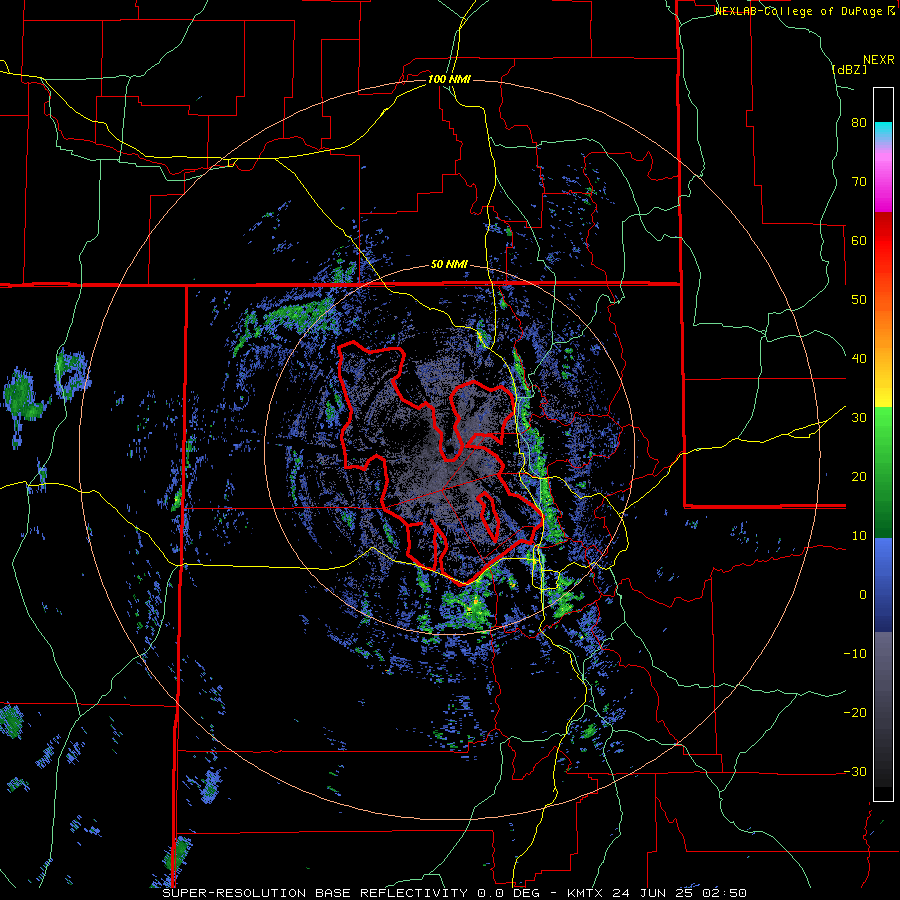Click the cyan top of the color bar
The image size is (900, 900).
pyautogui.click(x=884, y=131)
